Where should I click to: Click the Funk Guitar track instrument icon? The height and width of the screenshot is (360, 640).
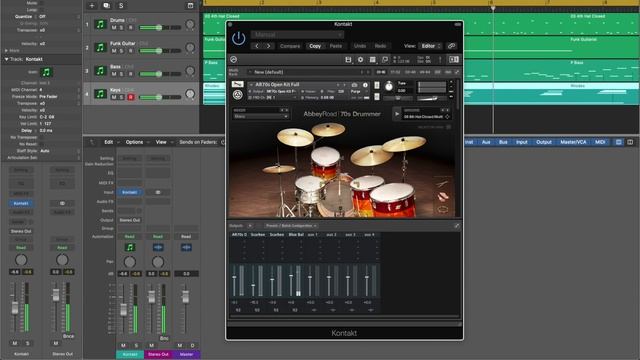coord(100,48)
